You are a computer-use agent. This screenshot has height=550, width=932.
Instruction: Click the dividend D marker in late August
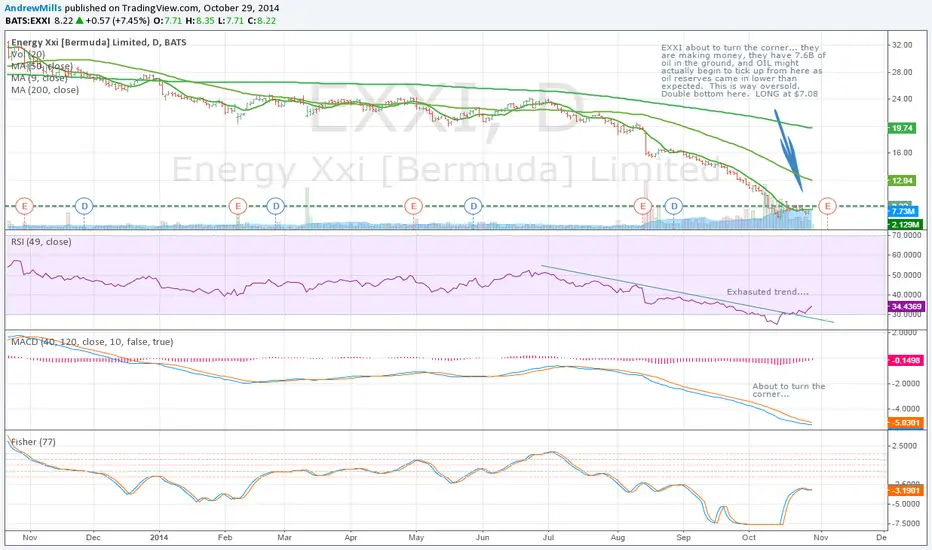[674, 206]
